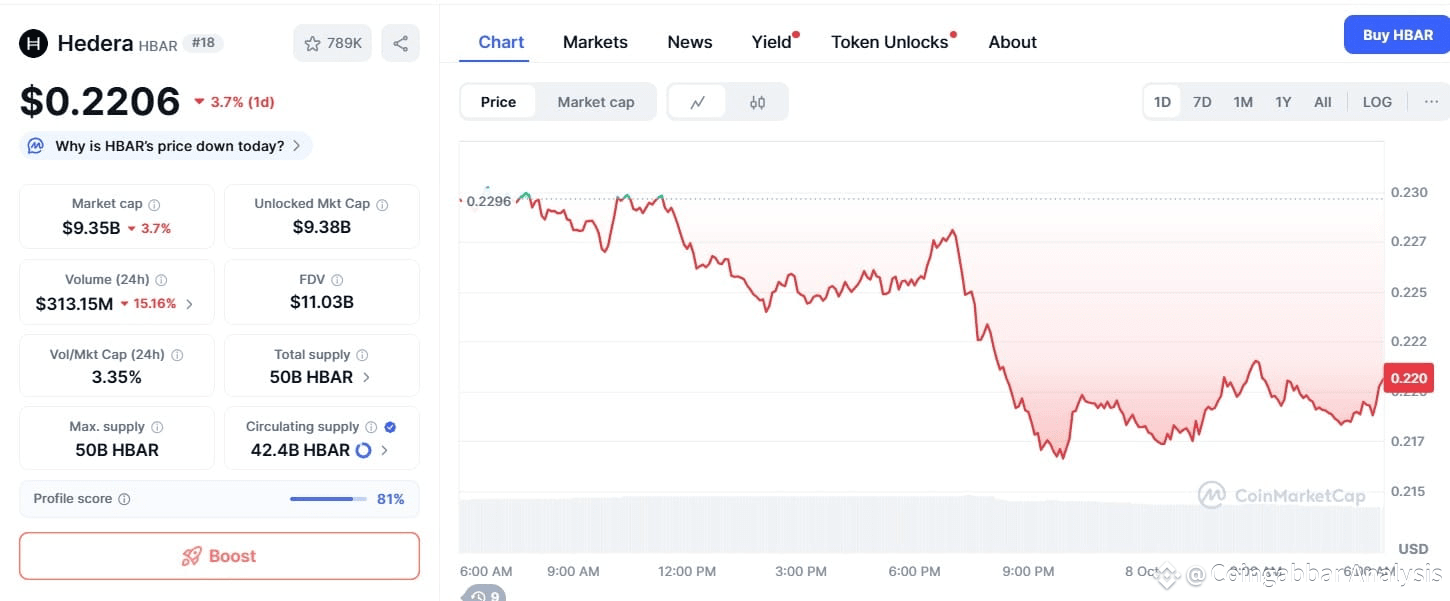Click the Market cap info icon
This screenshot has height=601, width=1450.
point(154,204)
